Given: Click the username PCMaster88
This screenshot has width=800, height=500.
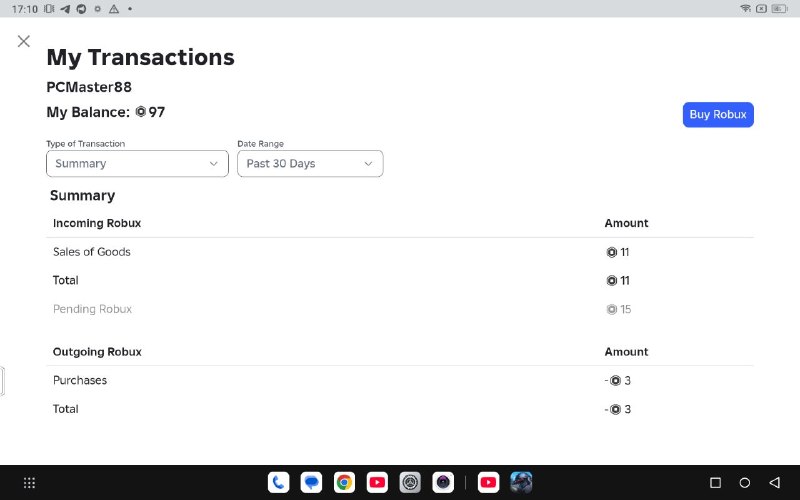Looking at the screenshot, I should pos(89,87).
